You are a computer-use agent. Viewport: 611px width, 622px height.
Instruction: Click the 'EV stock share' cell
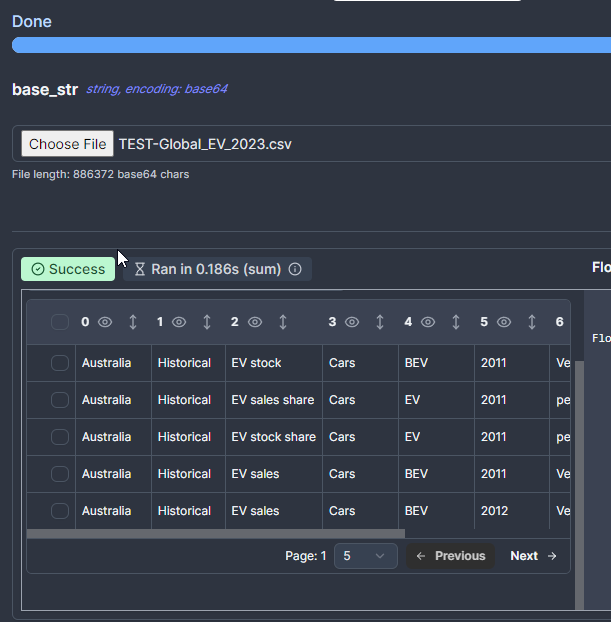click(x=274, y=437)
